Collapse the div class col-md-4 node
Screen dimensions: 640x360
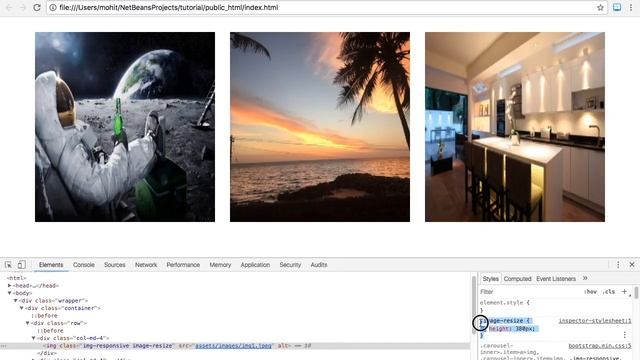click(x=34, y=338)
